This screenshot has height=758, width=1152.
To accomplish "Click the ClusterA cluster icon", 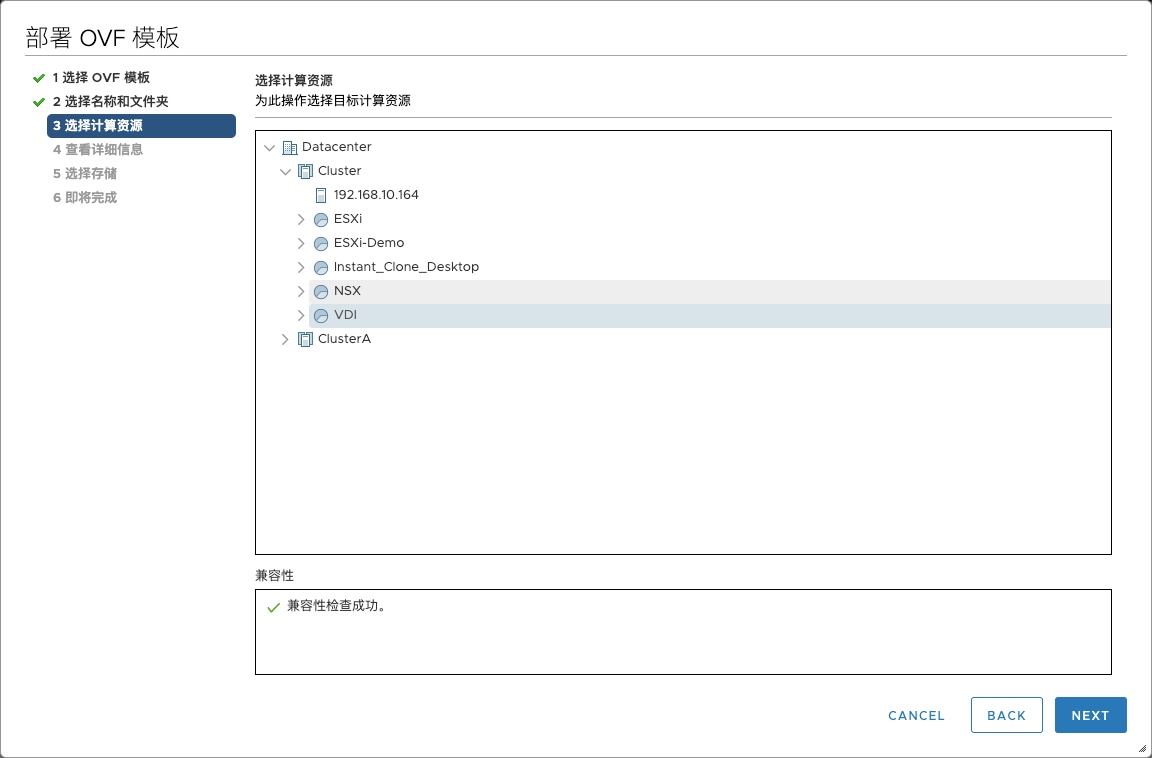I will 305,339.
